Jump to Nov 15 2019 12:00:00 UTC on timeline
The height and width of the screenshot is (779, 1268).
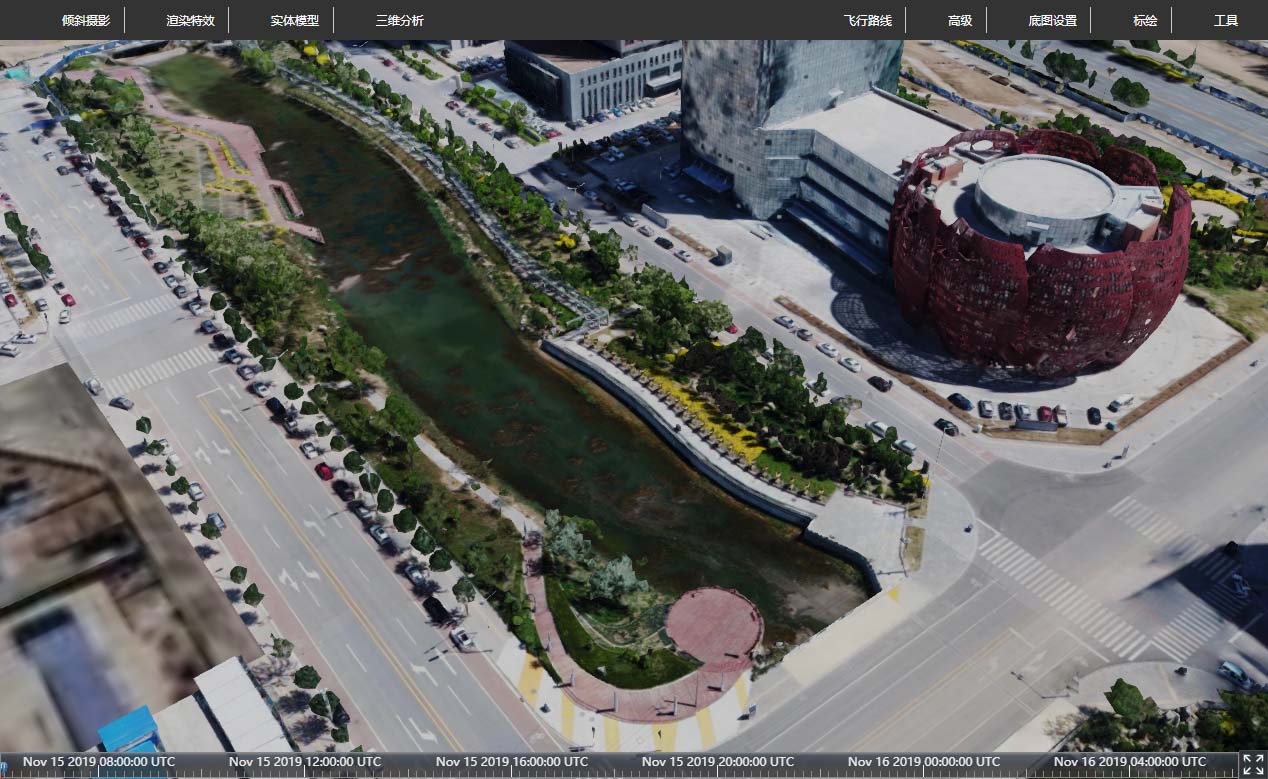tap(305, 761)
